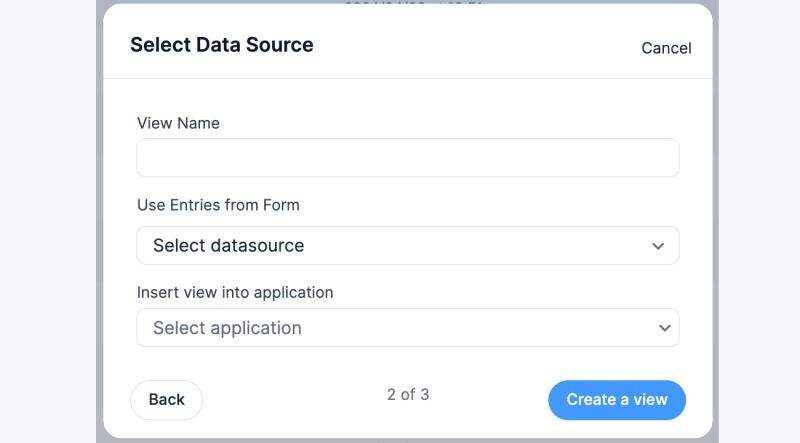Image resolution: width=800 pixels, height=443 pixels.
Task: Click the application dropdown chevron arrow
Action: pyautogui.click(x=665, y=328)
